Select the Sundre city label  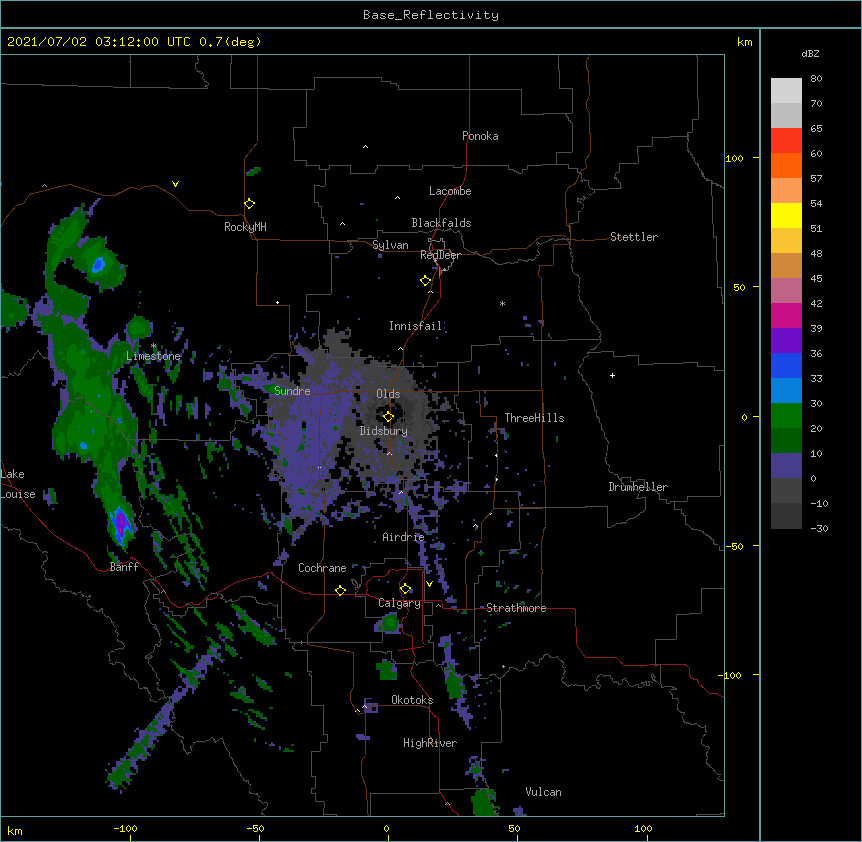tap(292, 391)
